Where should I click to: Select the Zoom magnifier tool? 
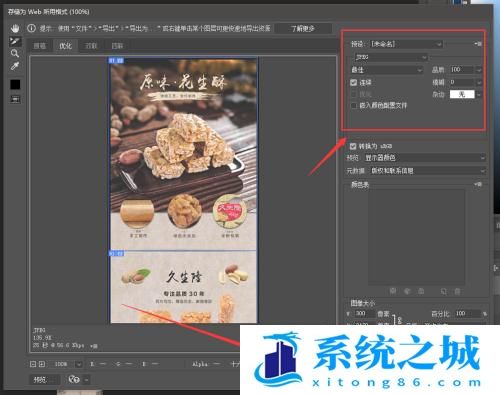[x=15, y=53]
